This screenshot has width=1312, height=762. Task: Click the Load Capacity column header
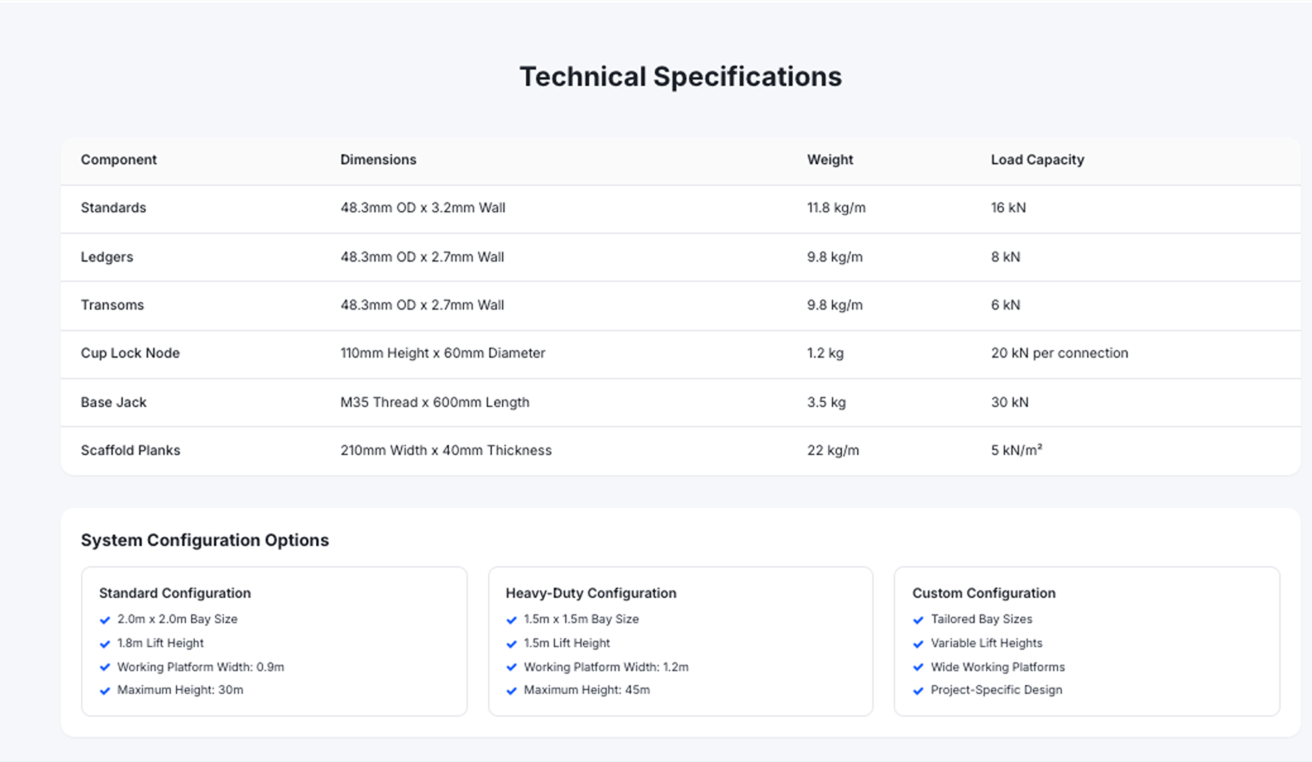[1037, 160]
